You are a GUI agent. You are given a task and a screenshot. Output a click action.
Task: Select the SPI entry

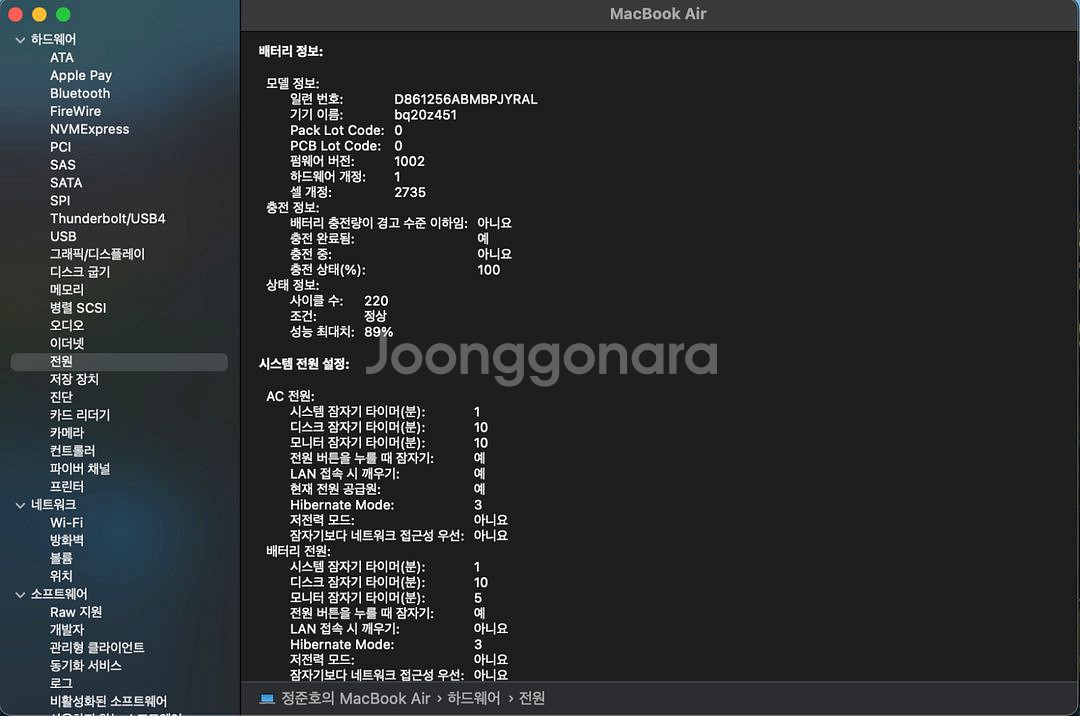click(60, 201)
